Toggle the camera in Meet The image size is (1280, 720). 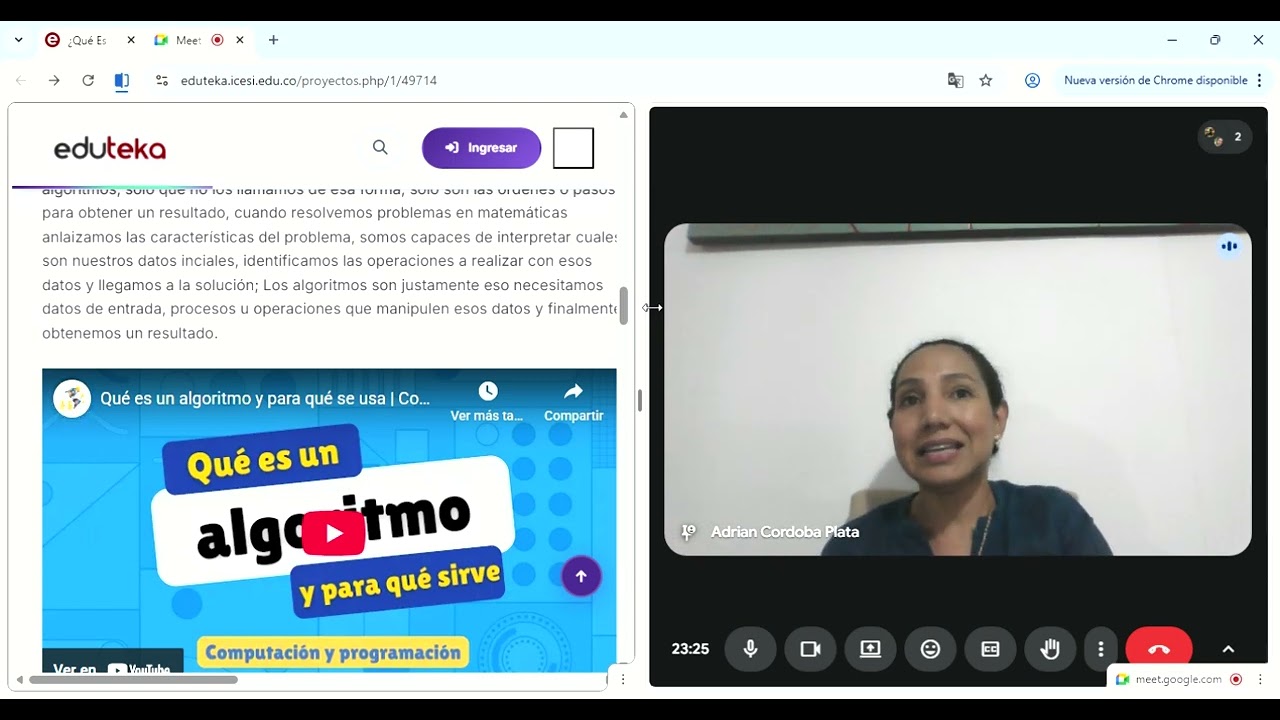click(810, 649)
